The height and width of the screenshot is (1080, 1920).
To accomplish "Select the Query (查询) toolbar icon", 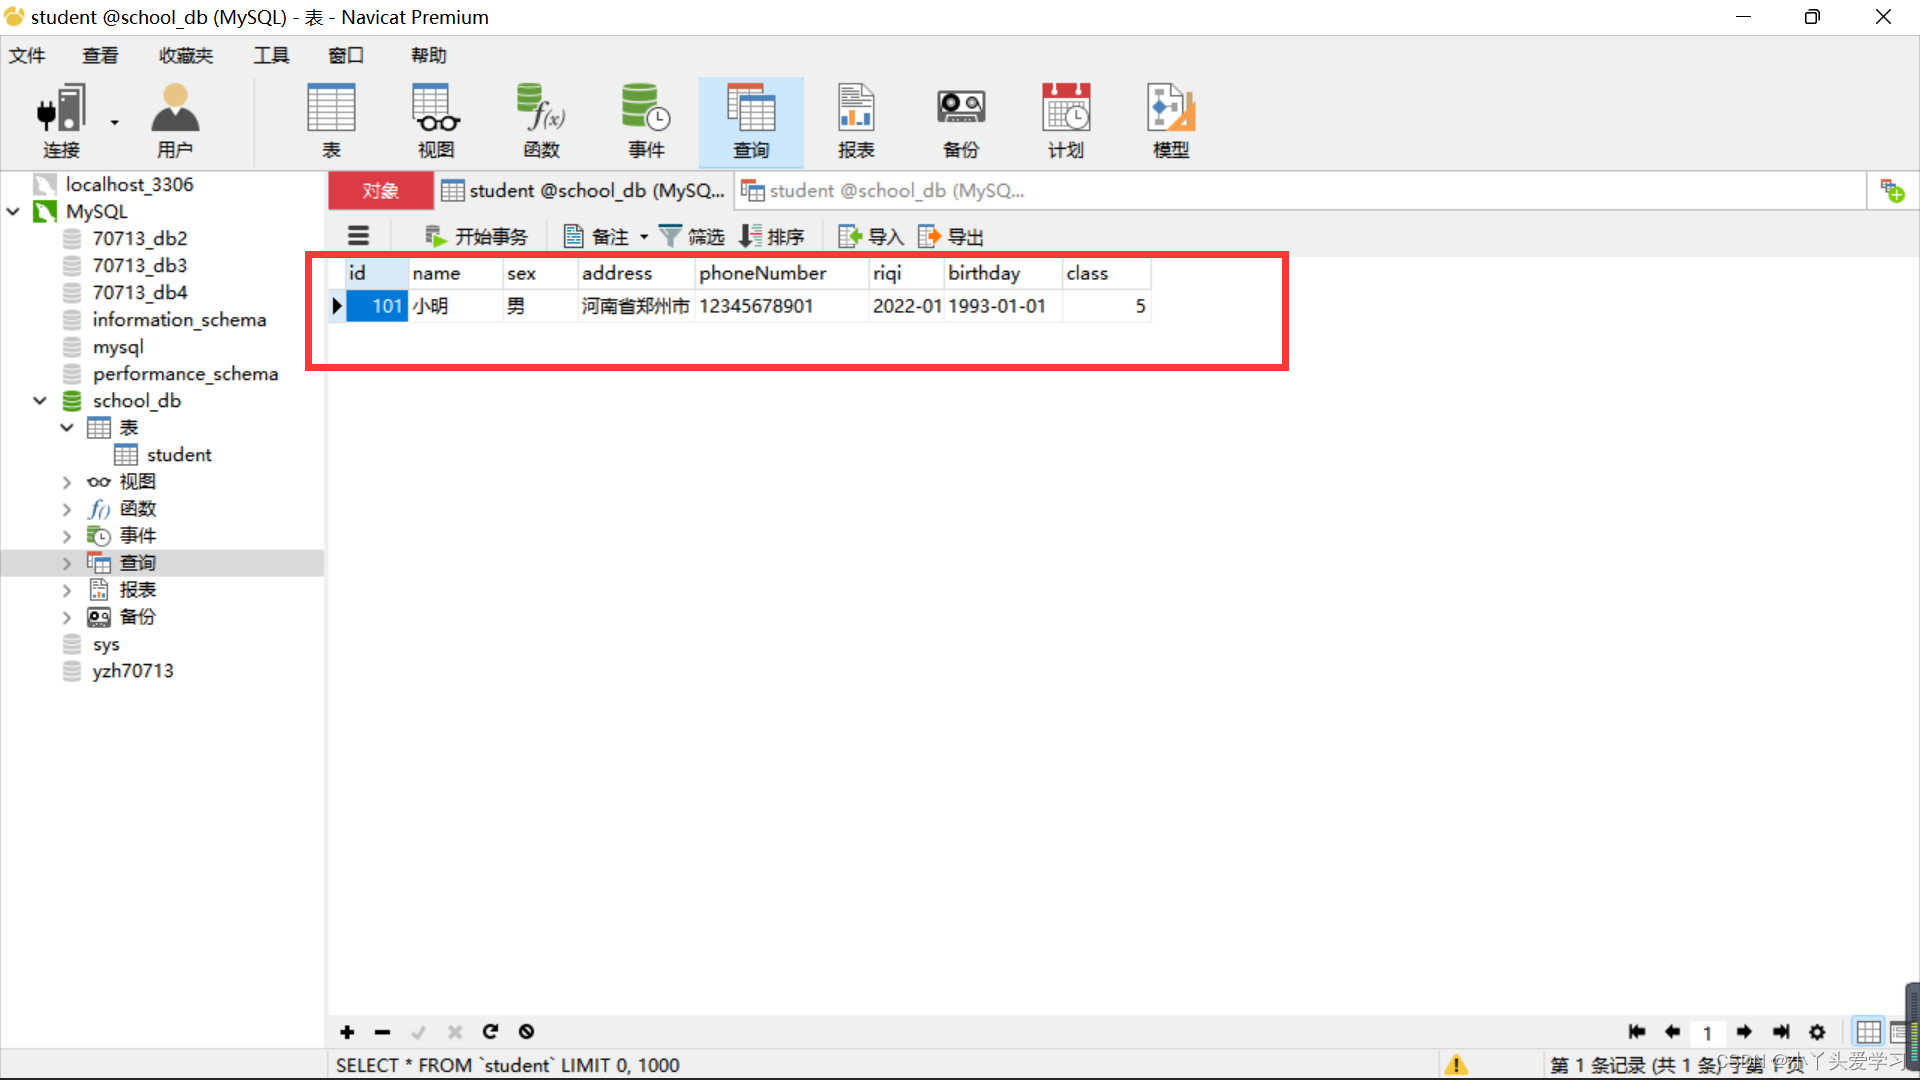I will pos(751,121).
